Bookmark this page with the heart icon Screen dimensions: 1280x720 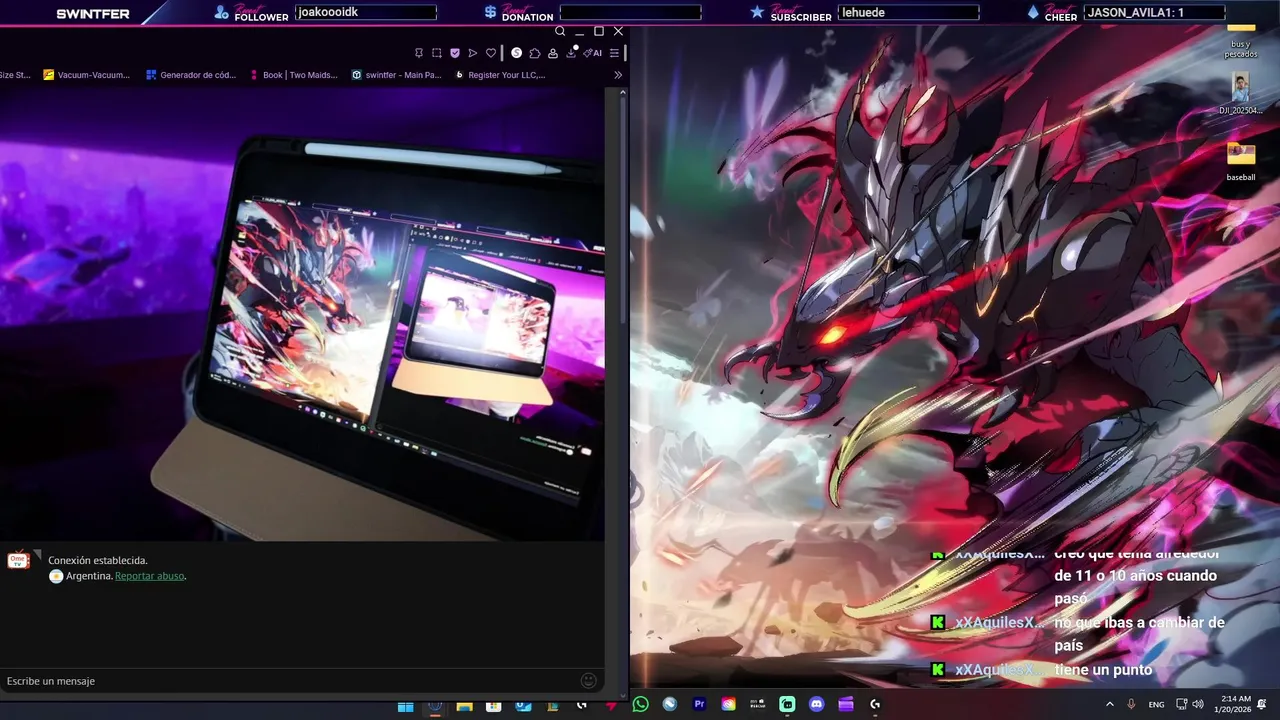click(491, 53)
